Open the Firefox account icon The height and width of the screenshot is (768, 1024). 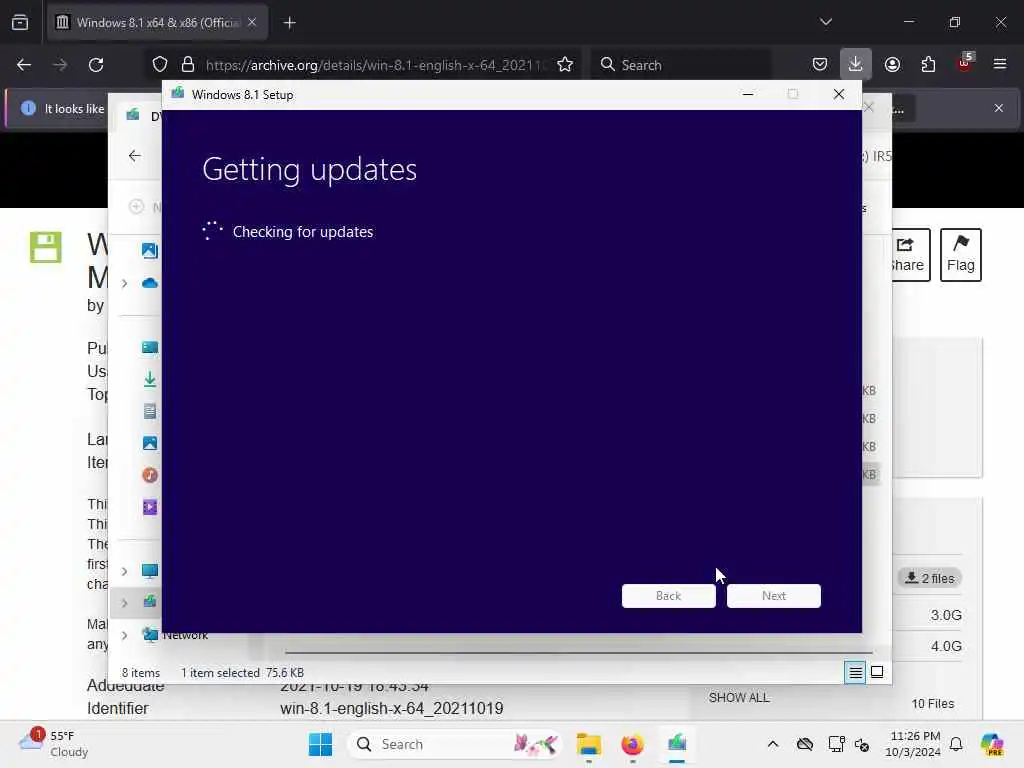(892, 65)
